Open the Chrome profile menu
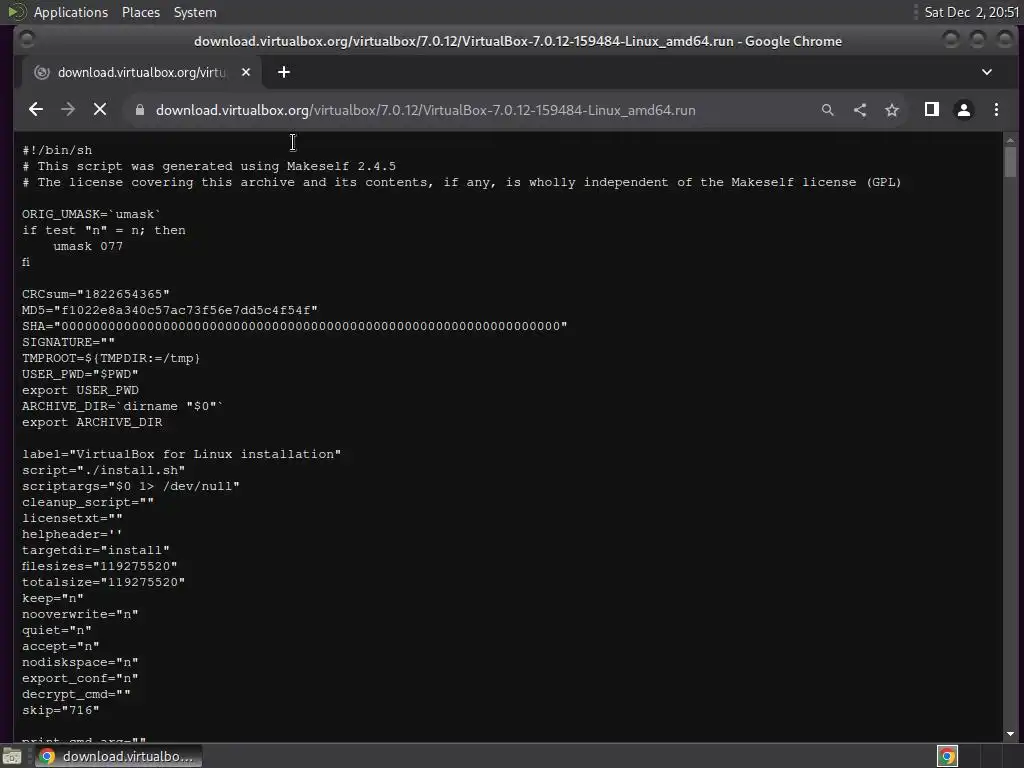The width and height of the screenshot is (1024, 768). (964, 110)
